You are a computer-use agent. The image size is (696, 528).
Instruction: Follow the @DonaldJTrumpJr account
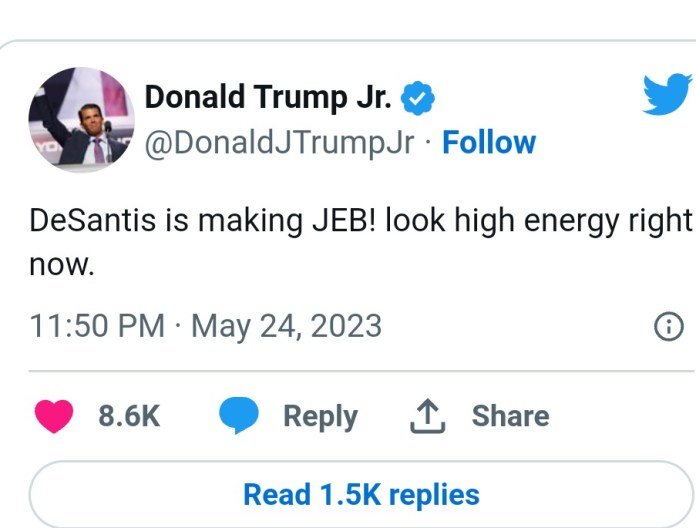pyautogui.click(x=489, y=143)
